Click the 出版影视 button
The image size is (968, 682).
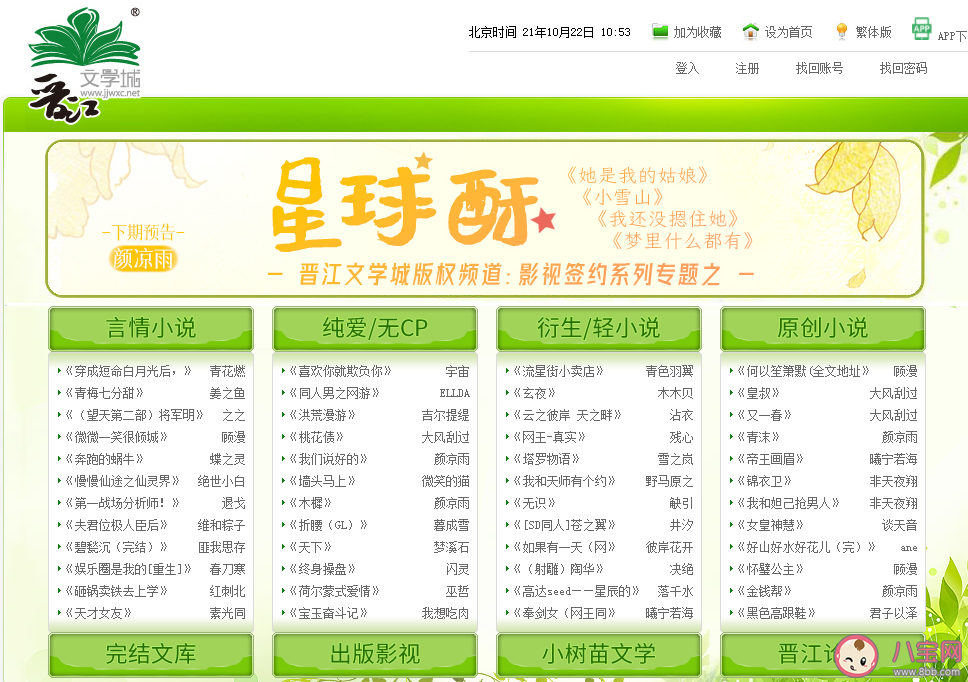(374, 654)
